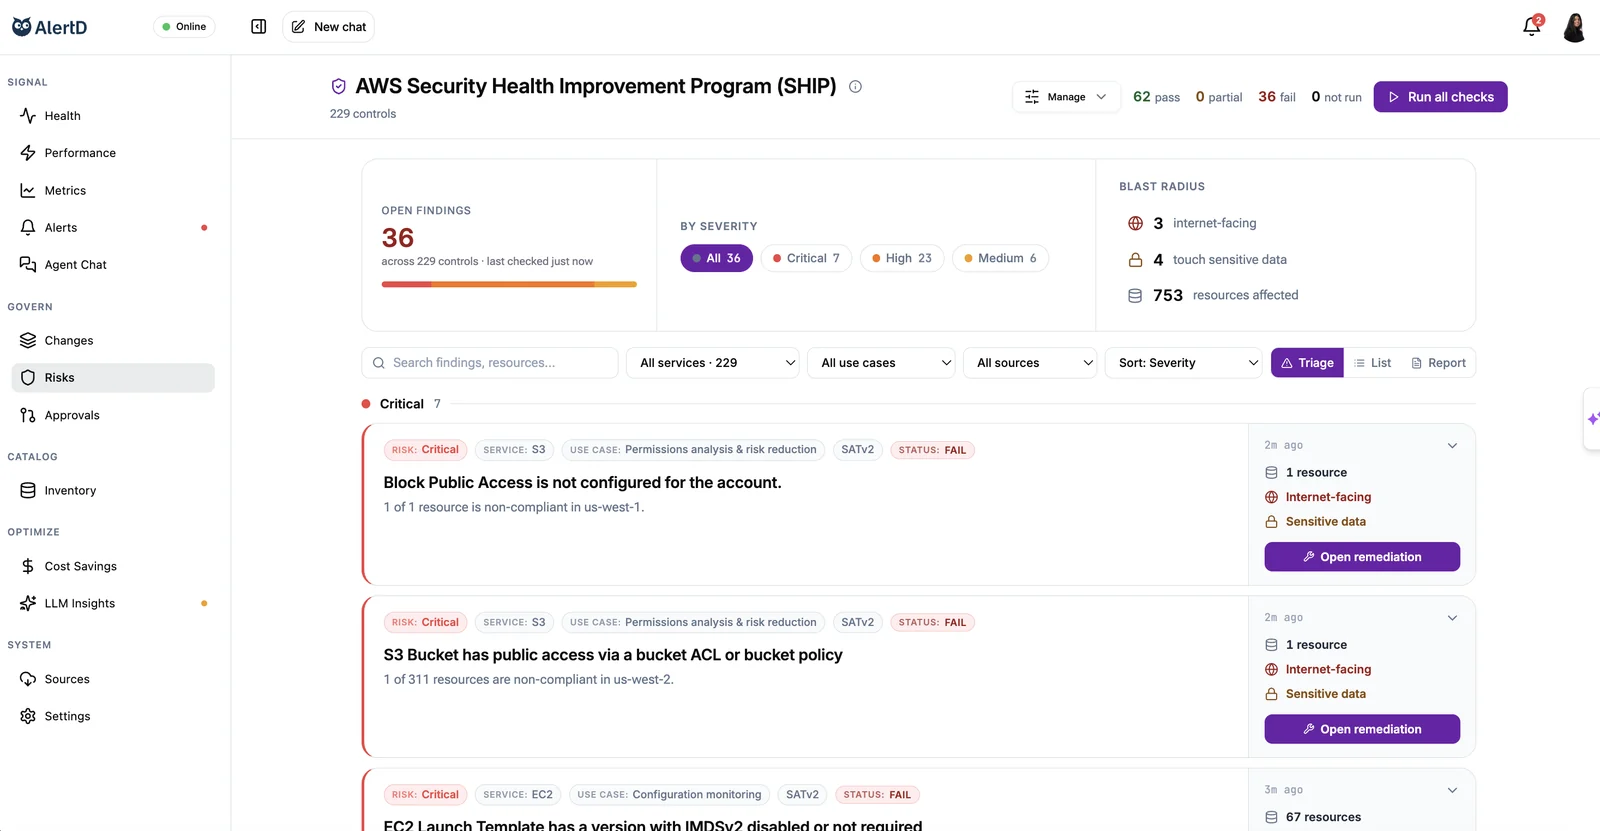Open All services 229 dropdown
The width and height of the screenshot is (1600, 831).
click(714, 363)
